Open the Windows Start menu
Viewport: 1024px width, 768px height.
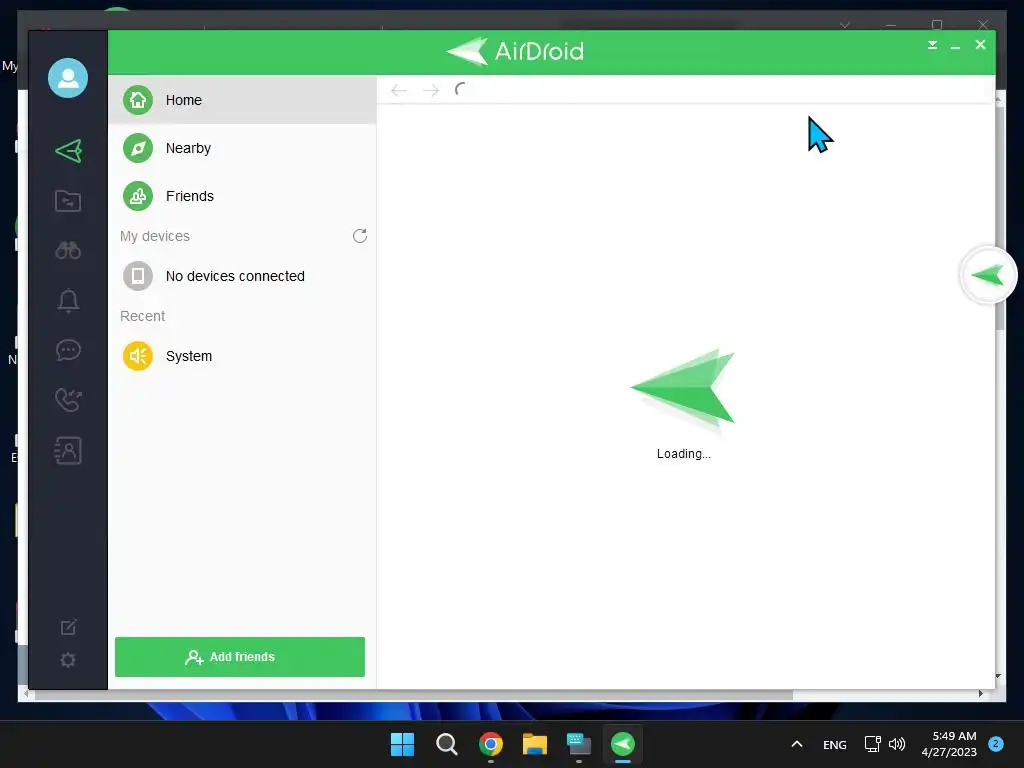(402, 744)
